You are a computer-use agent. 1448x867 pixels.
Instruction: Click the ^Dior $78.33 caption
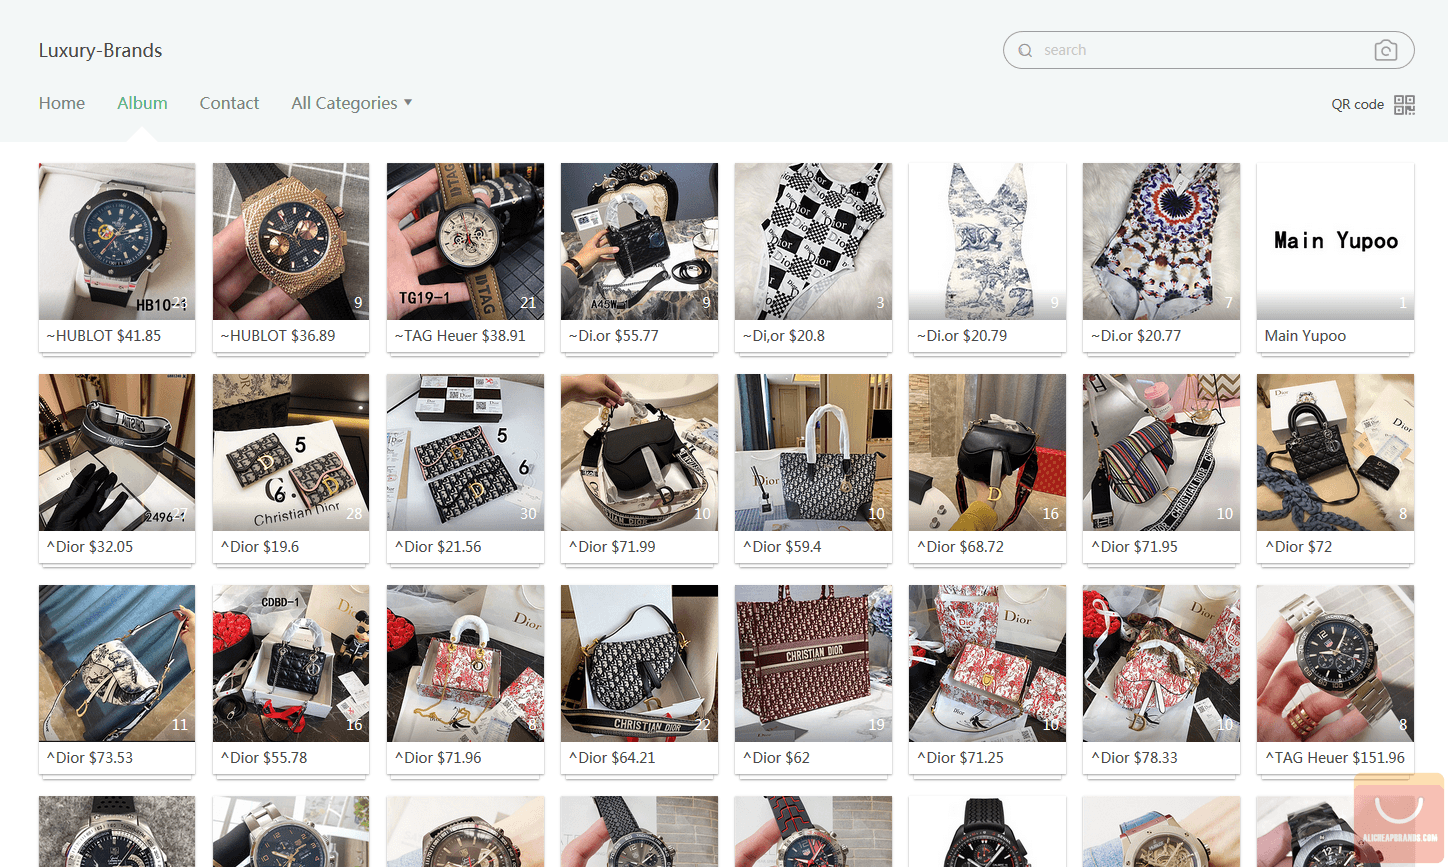(x=1134, y=758)
